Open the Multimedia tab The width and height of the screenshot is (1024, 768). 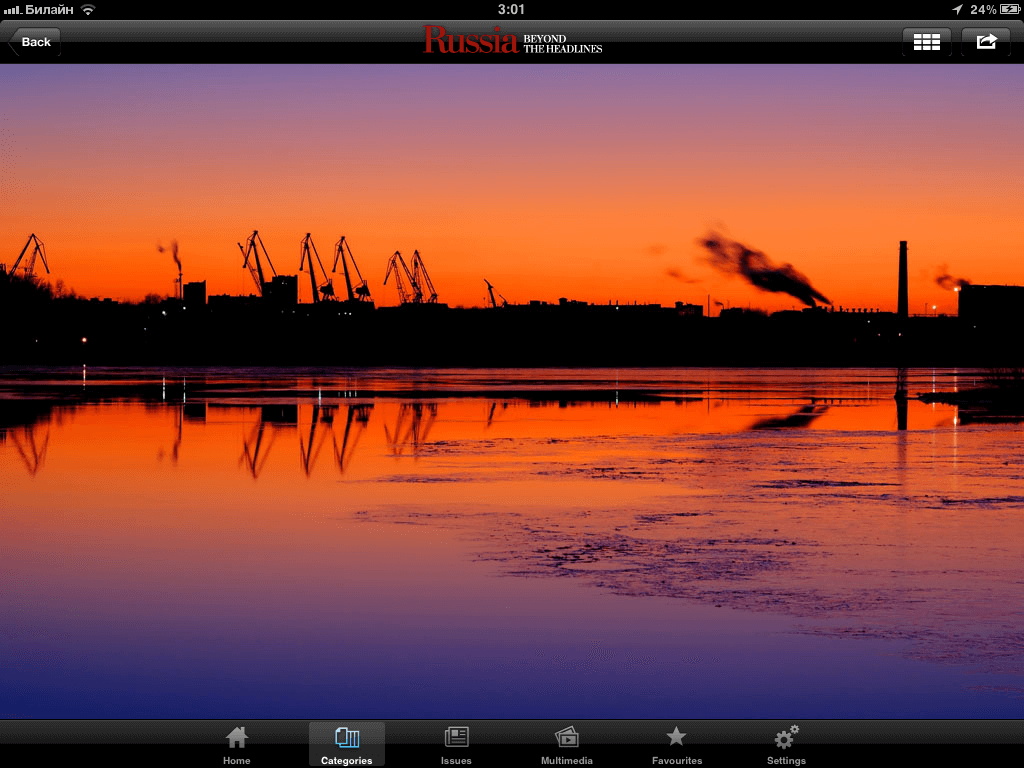(567, 745)
